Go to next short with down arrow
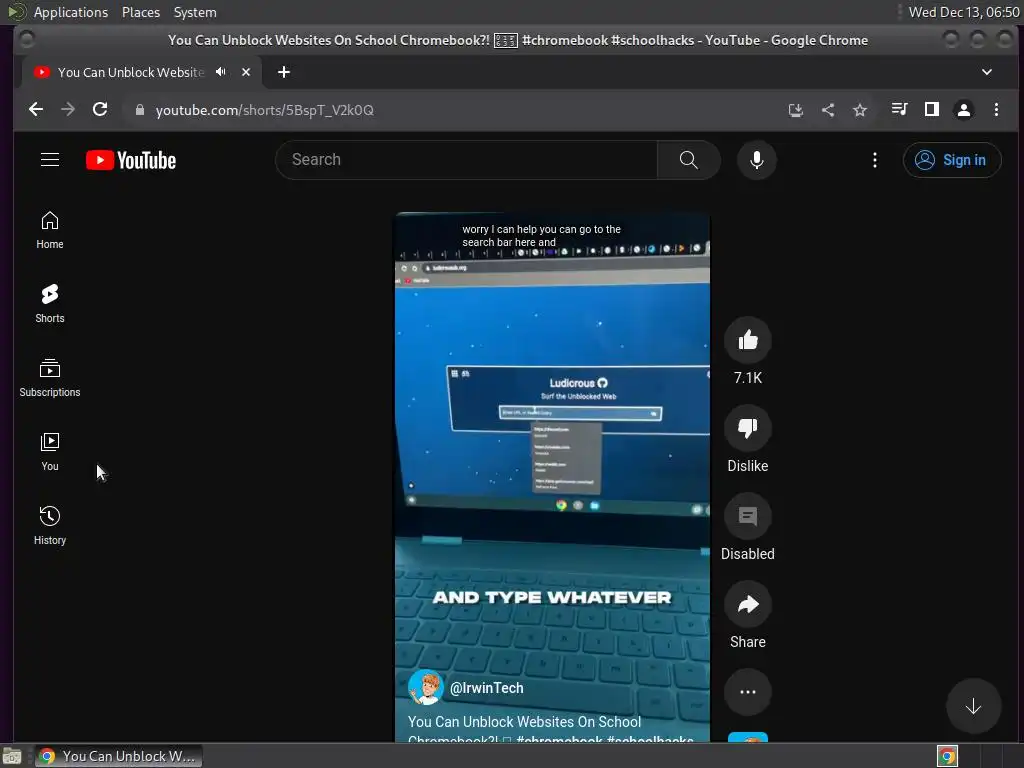This screenshot has height=768, width=1024. pos(973,706)
